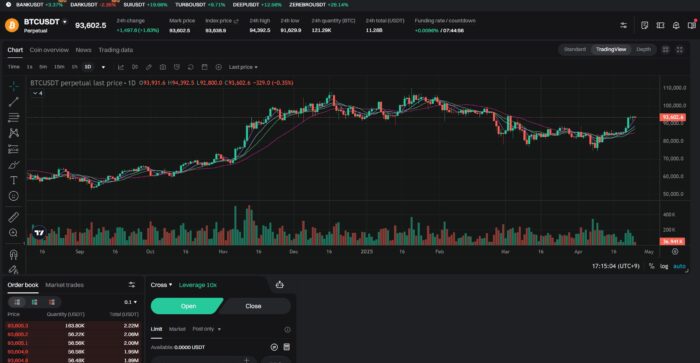Screen dimensions: 700x363
Task: Open the Leverage 10x setting
Action: [x=198, y=285]
